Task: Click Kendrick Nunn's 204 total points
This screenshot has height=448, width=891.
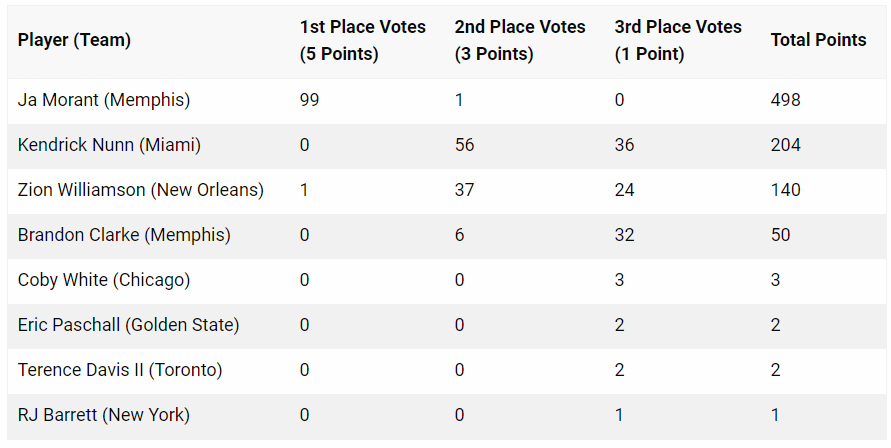Action: (x=785, y=145)
